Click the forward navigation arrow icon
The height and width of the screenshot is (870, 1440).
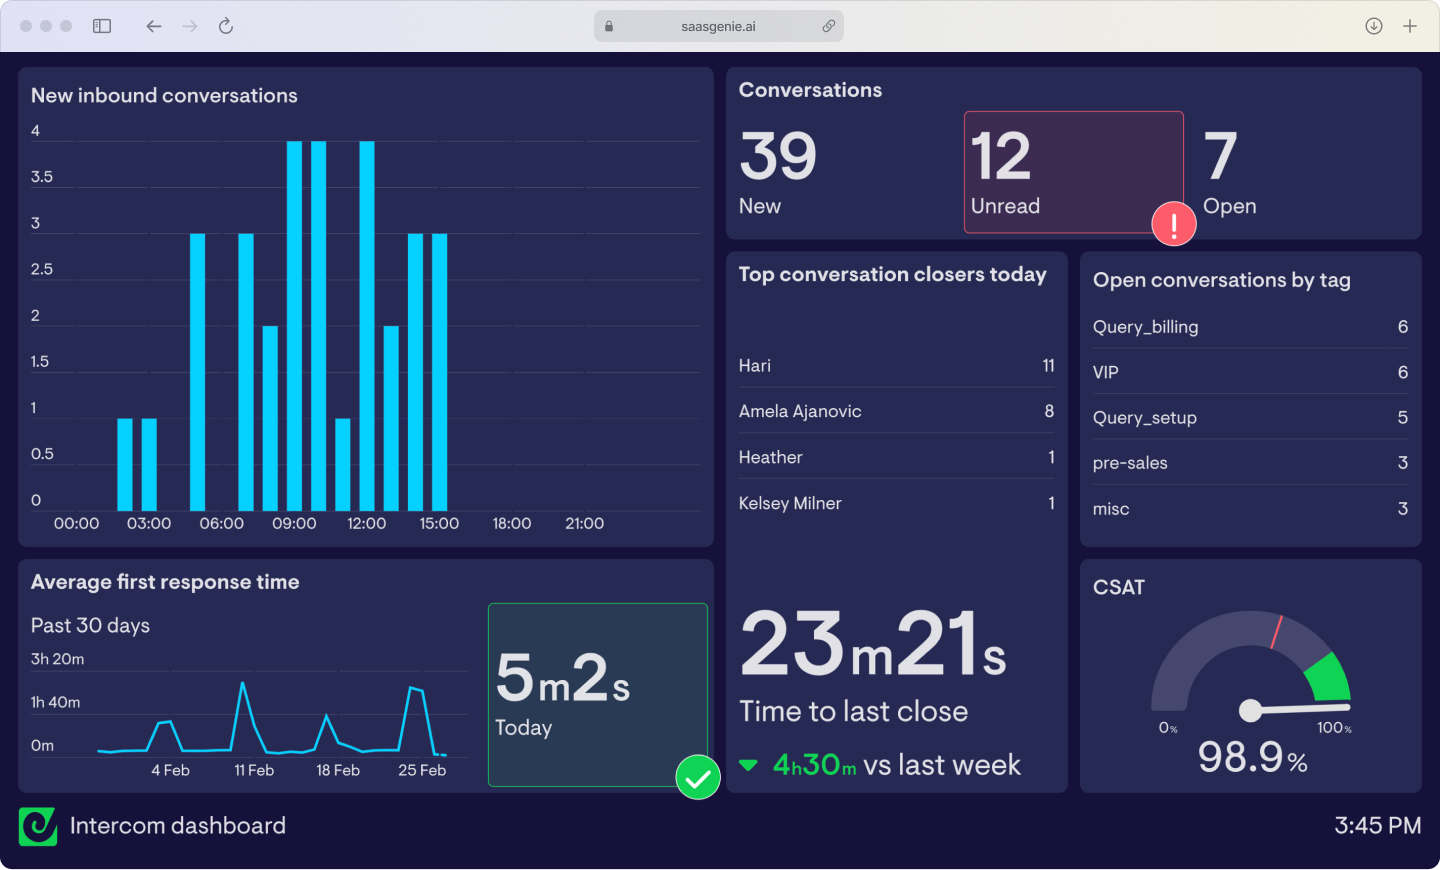click(190, 26)
